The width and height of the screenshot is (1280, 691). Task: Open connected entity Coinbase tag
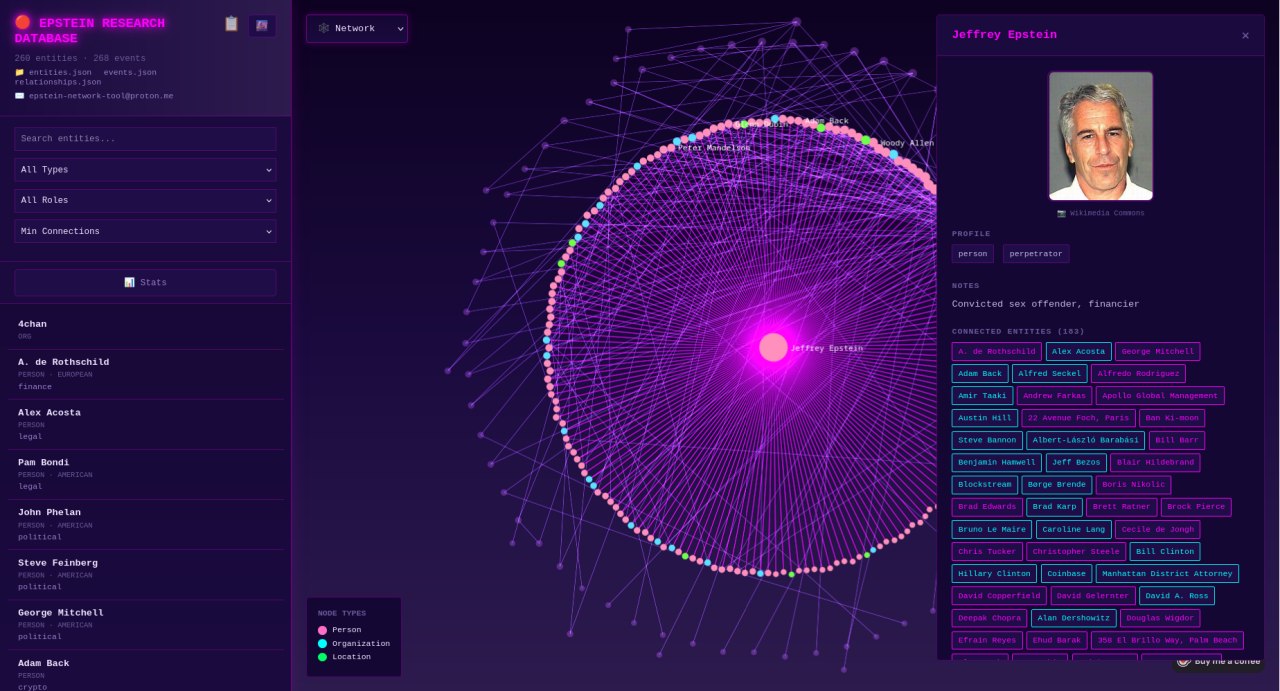point(1066,573)
